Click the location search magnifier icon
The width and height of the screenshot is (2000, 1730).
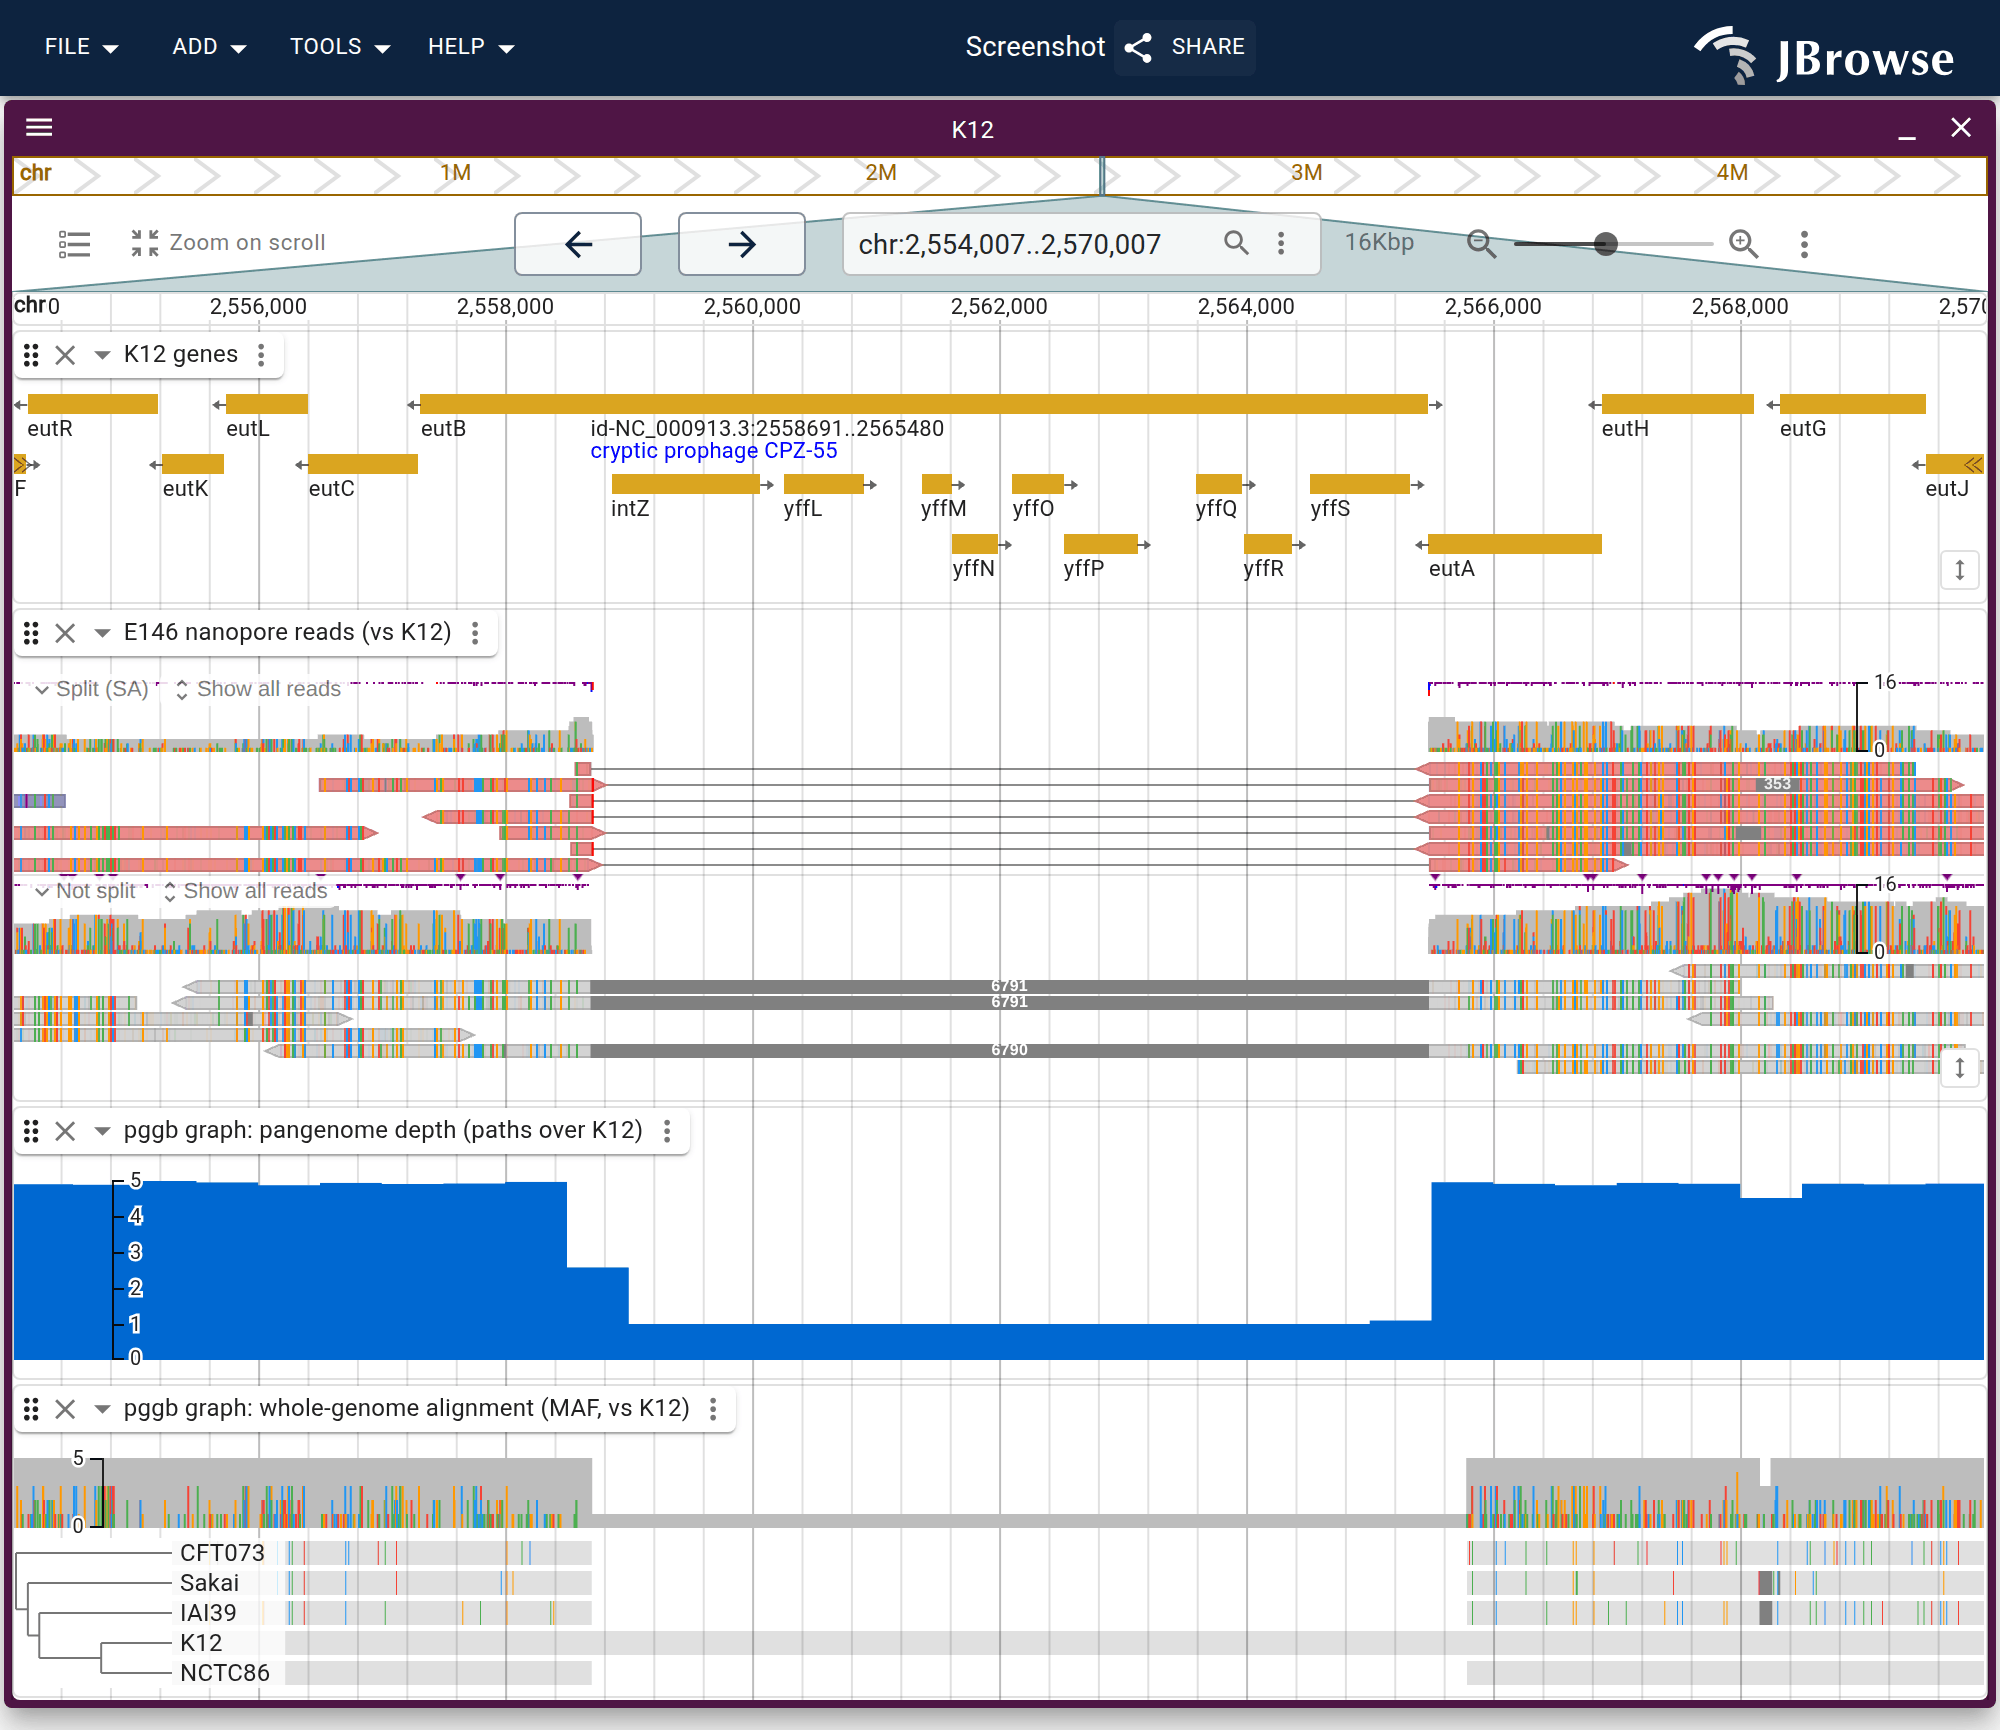tap(1236, 243)
